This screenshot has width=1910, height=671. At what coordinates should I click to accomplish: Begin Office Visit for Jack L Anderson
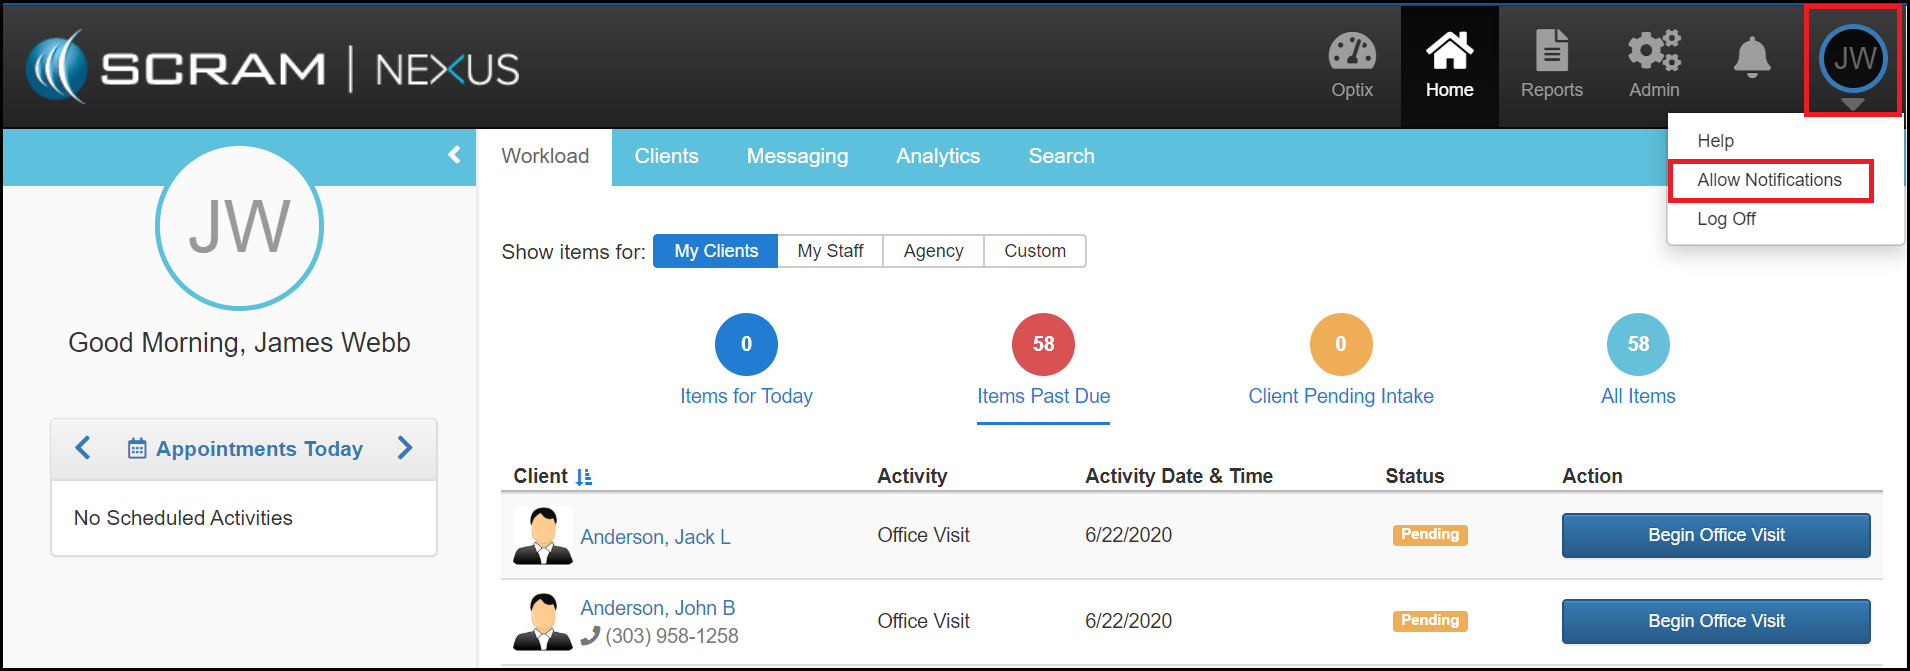pyautogui.click(x=1715, y=535)
